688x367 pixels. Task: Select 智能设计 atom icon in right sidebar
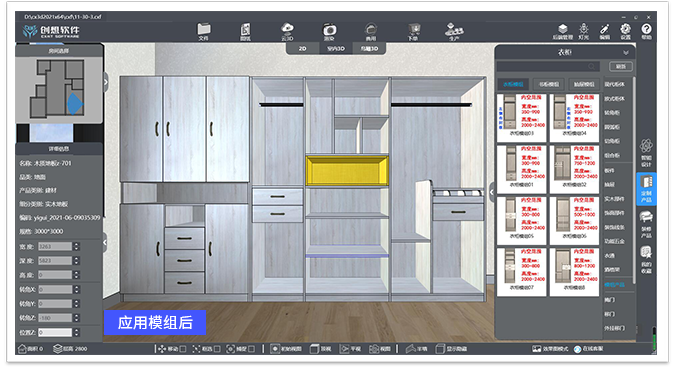[x=646, y=152]
